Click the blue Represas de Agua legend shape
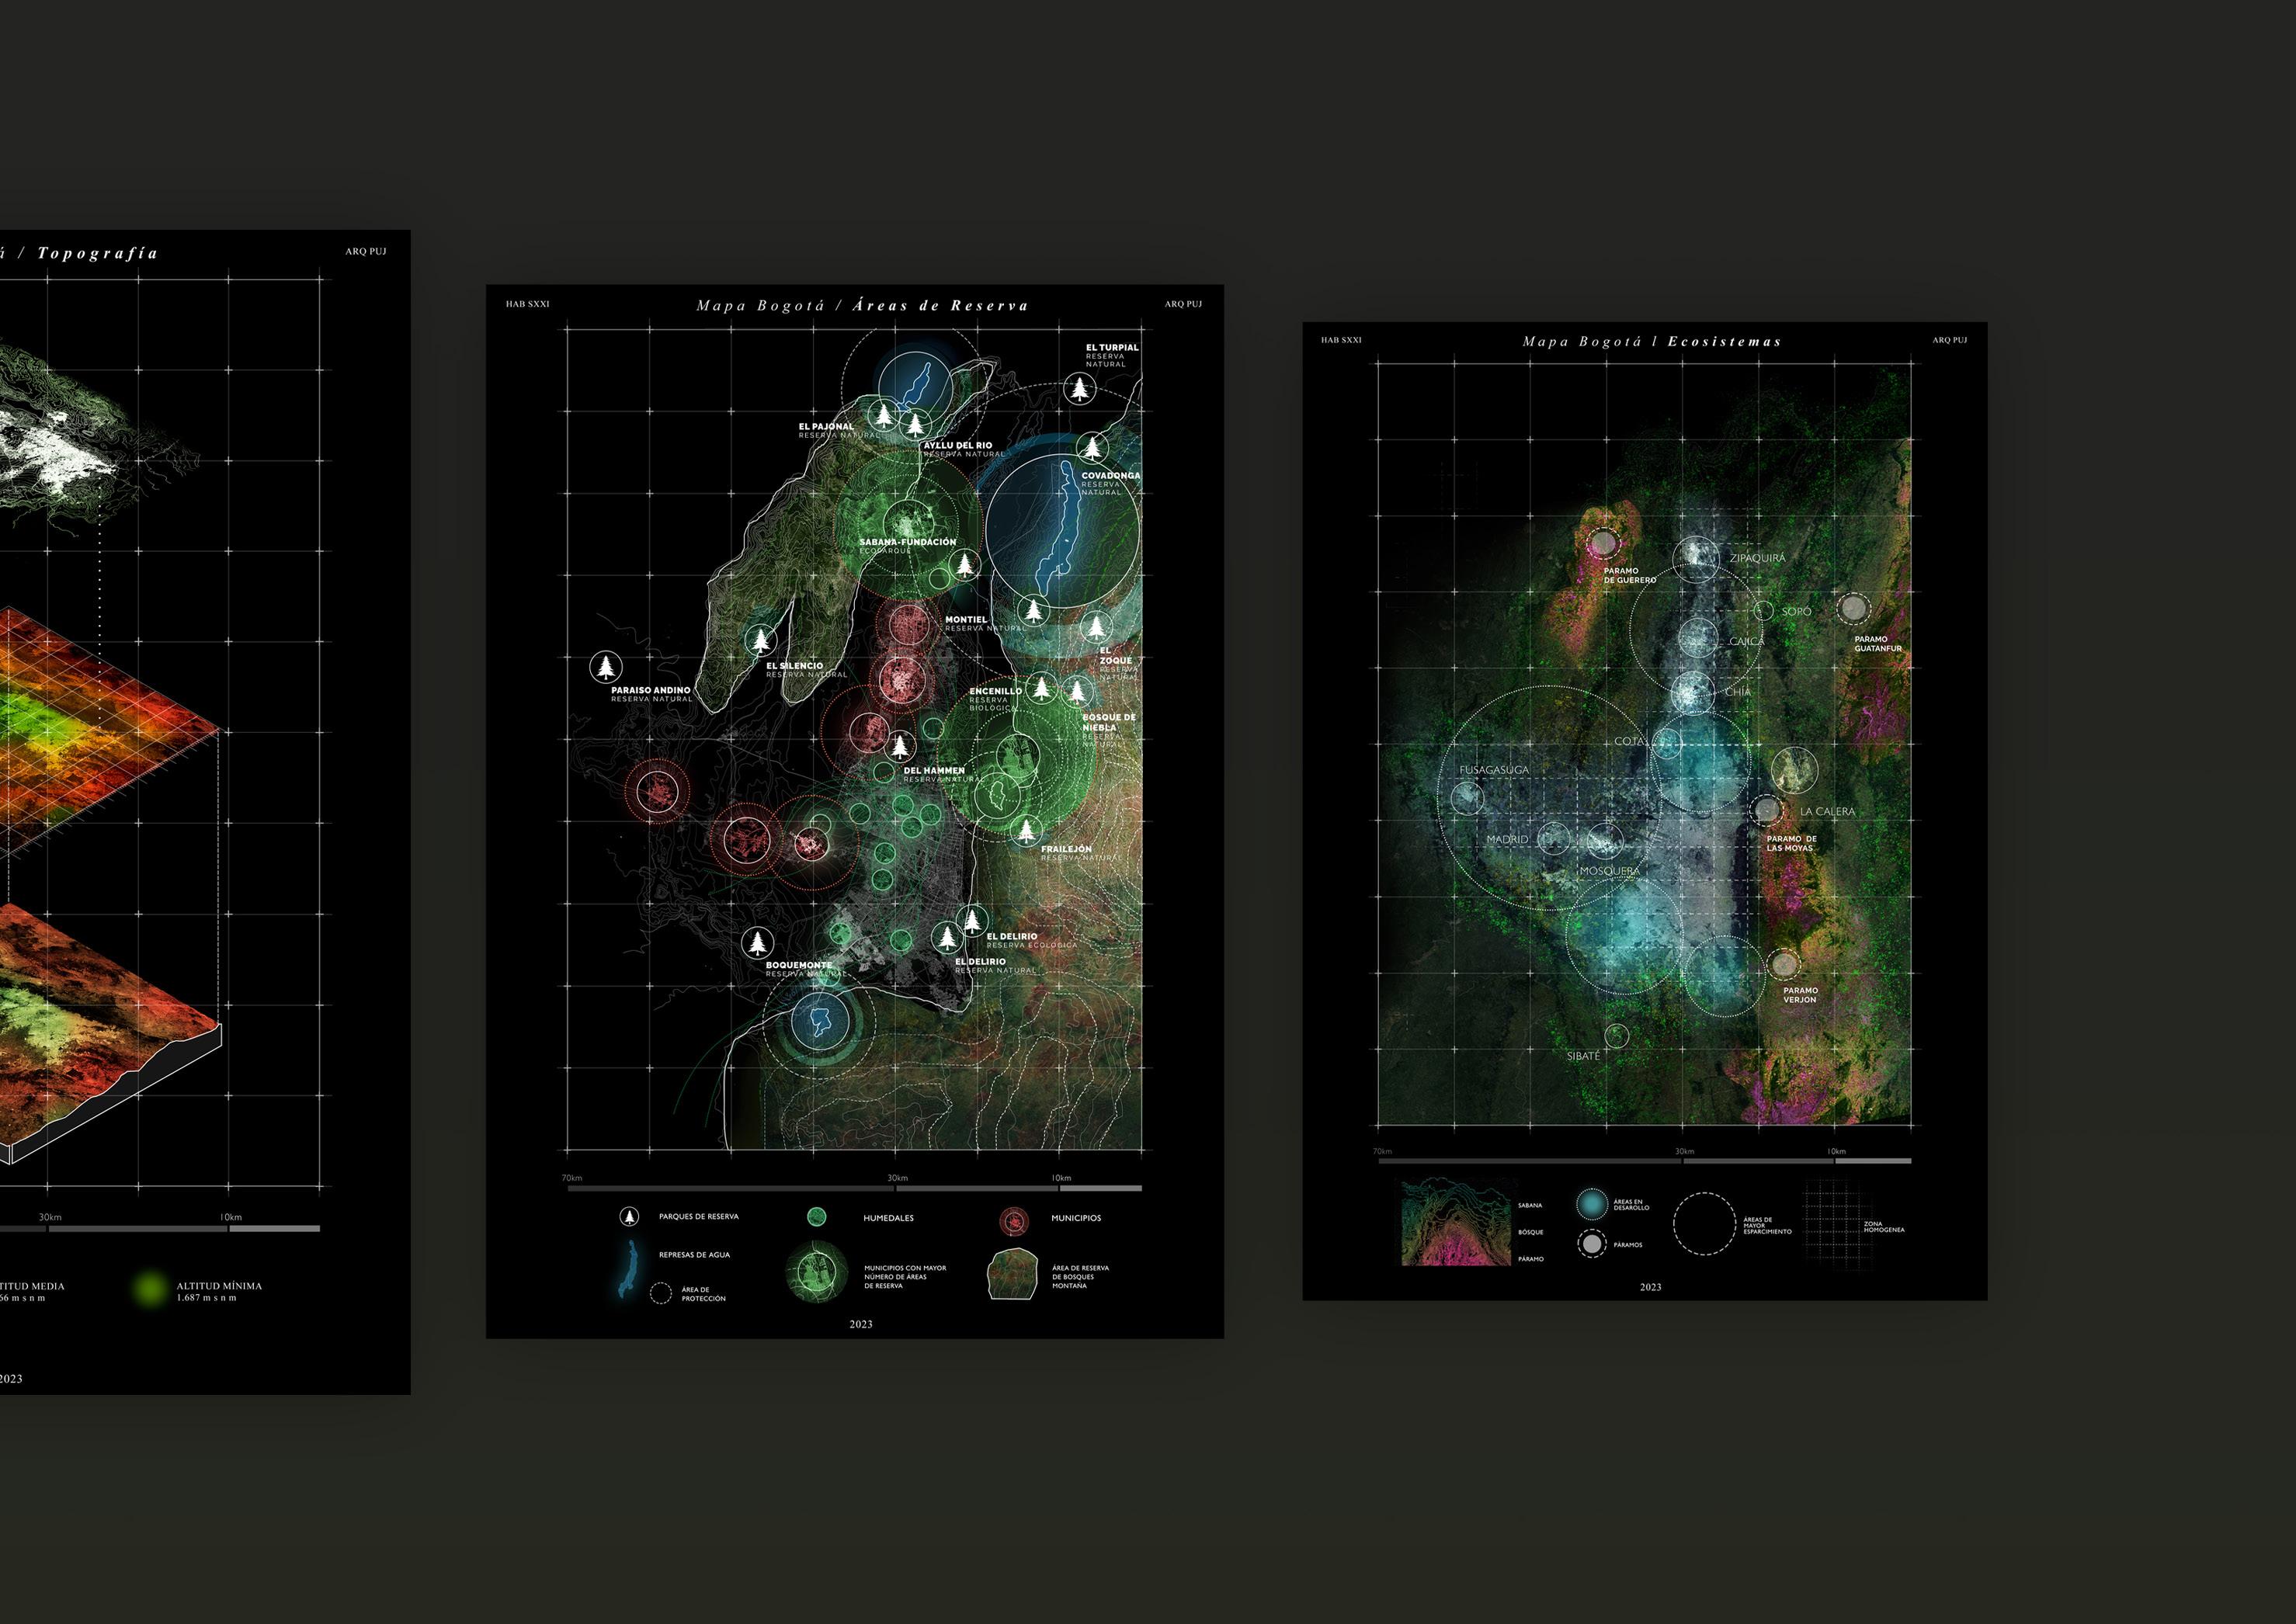2296x1624 pixels. pos(631,1268)
